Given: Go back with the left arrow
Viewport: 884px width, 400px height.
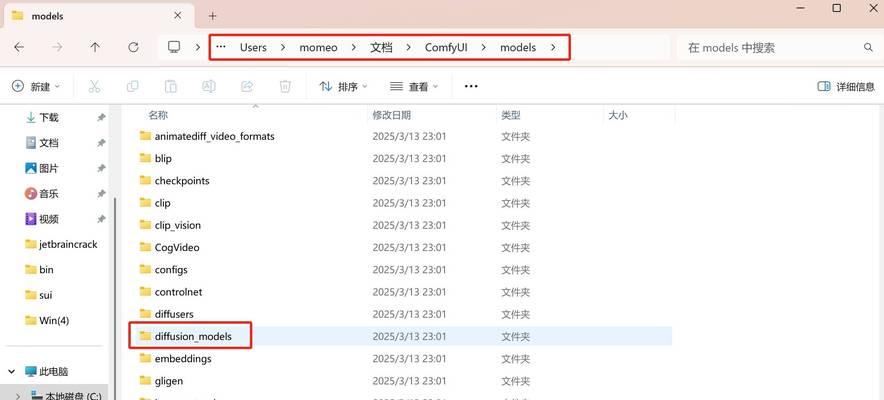Looking at the screenshot, I should [x=19, y=48].
